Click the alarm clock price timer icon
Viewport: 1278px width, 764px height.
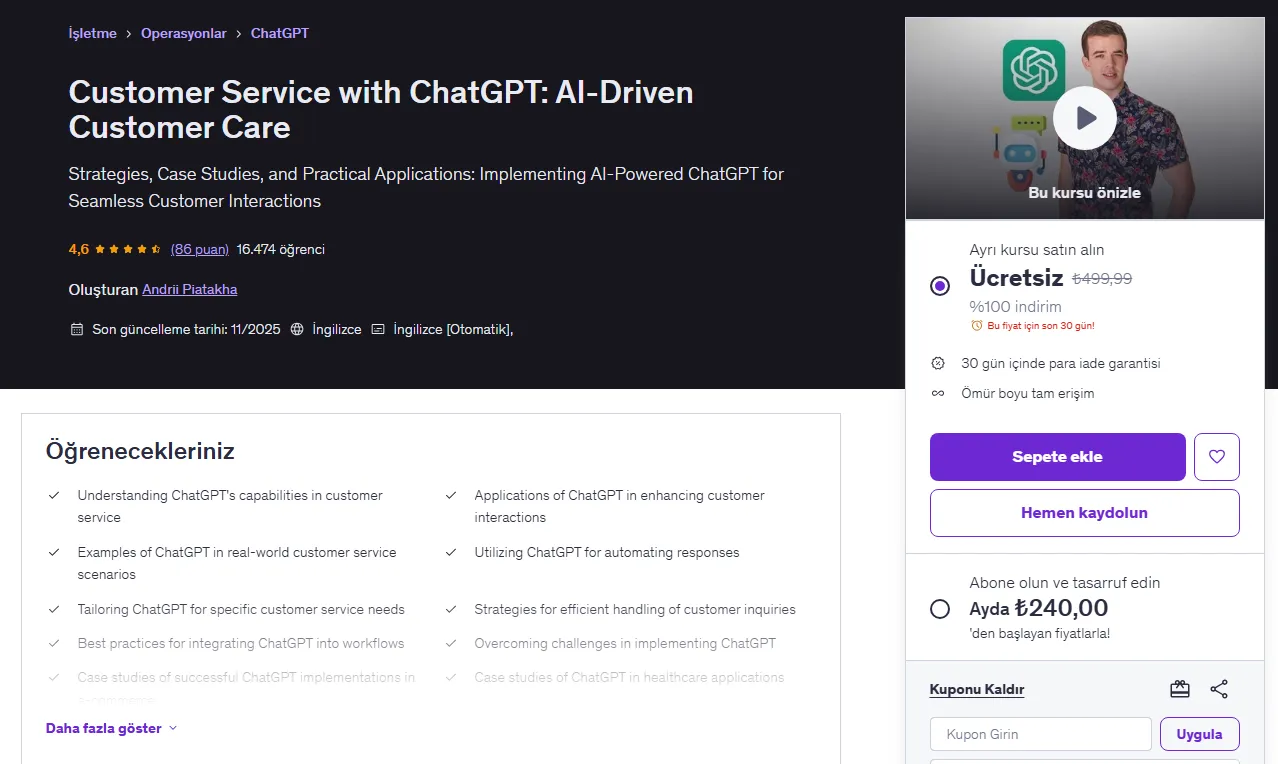(977, 326)
